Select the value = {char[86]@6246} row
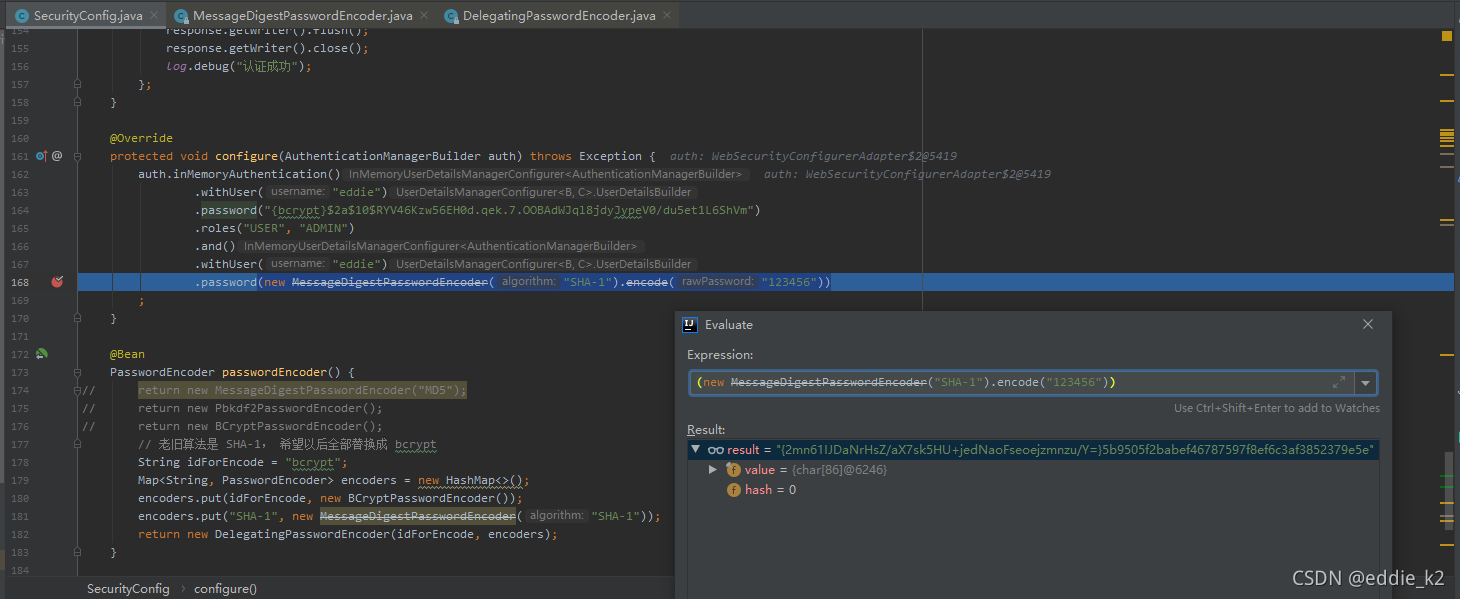 pos(1033,470)
